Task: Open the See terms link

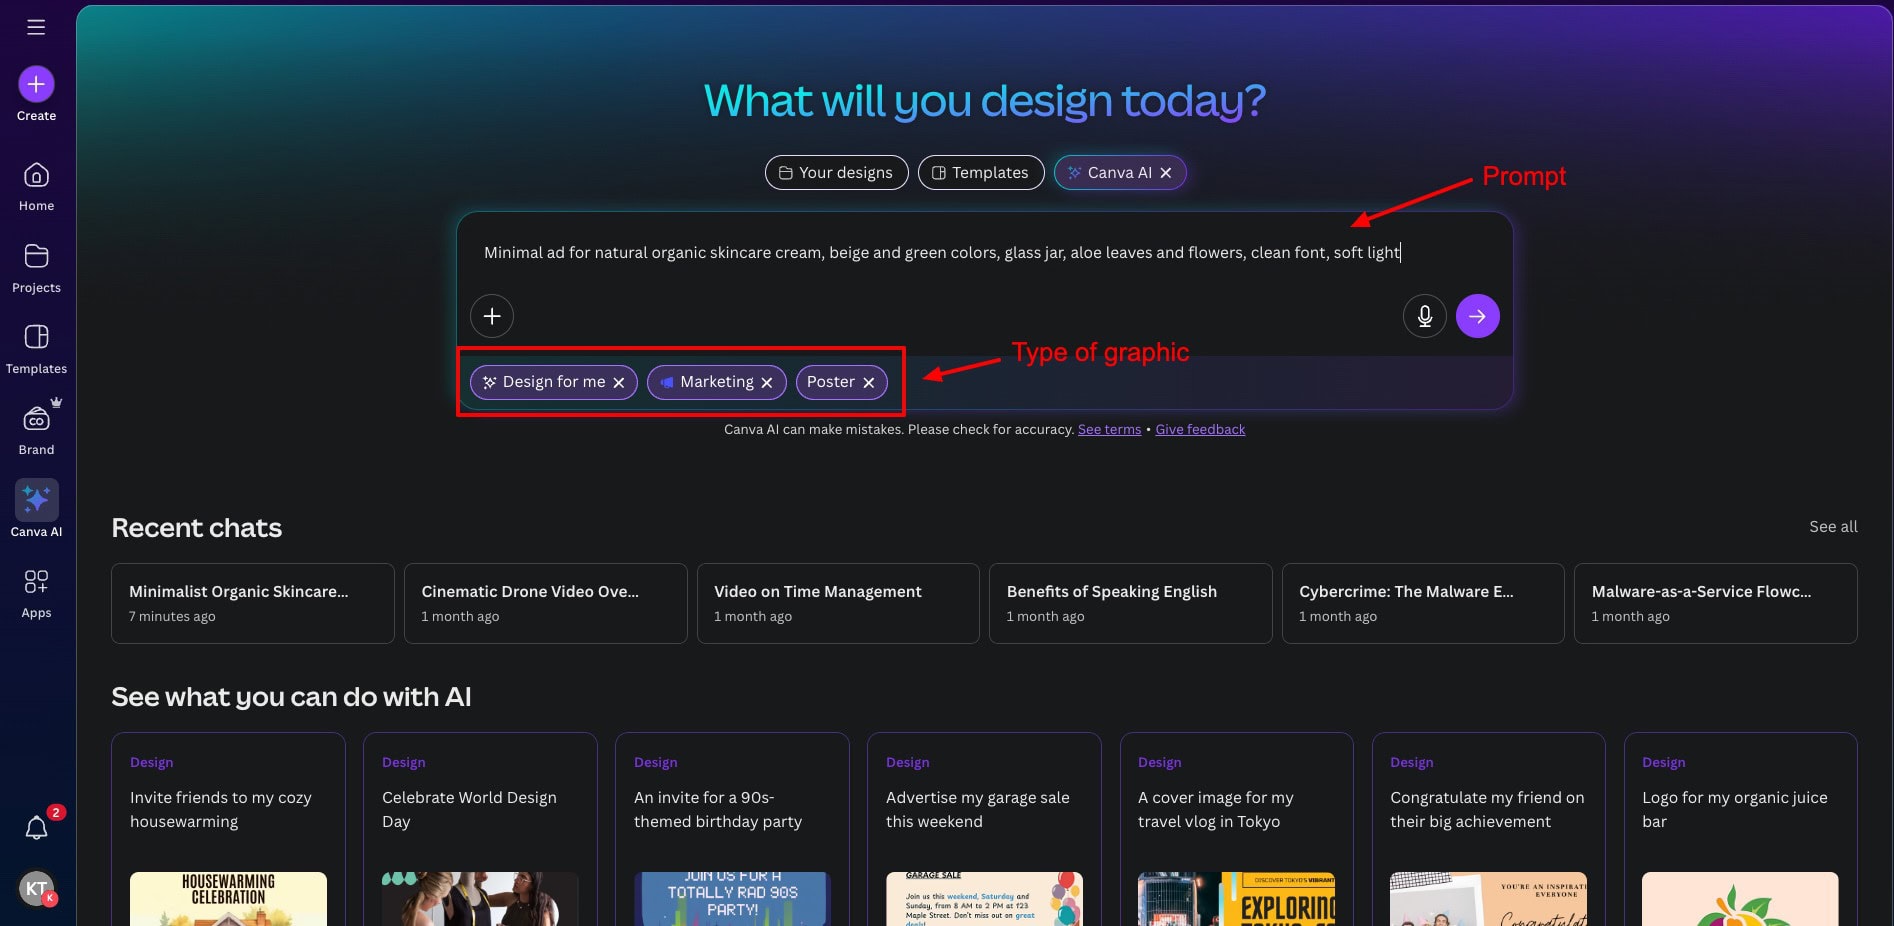Action: [1109, 430]
